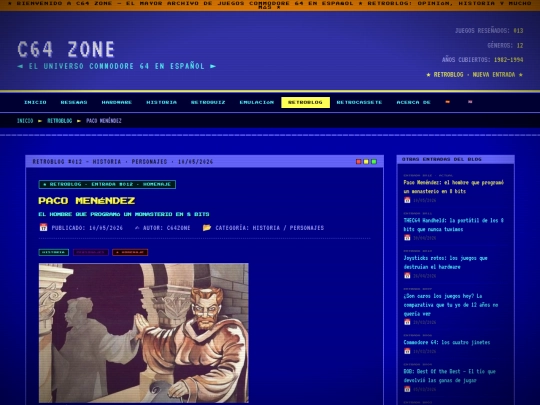Click the yellow window dot on article

366,162
